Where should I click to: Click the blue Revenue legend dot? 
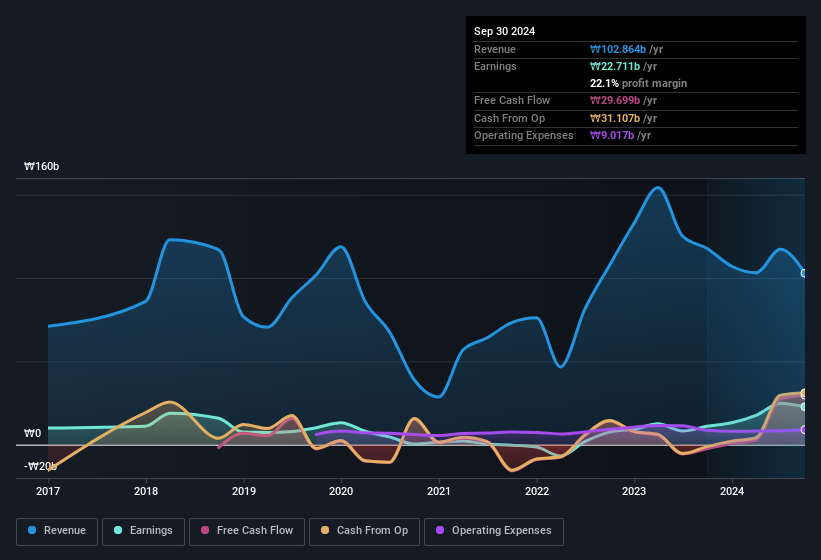33,531
